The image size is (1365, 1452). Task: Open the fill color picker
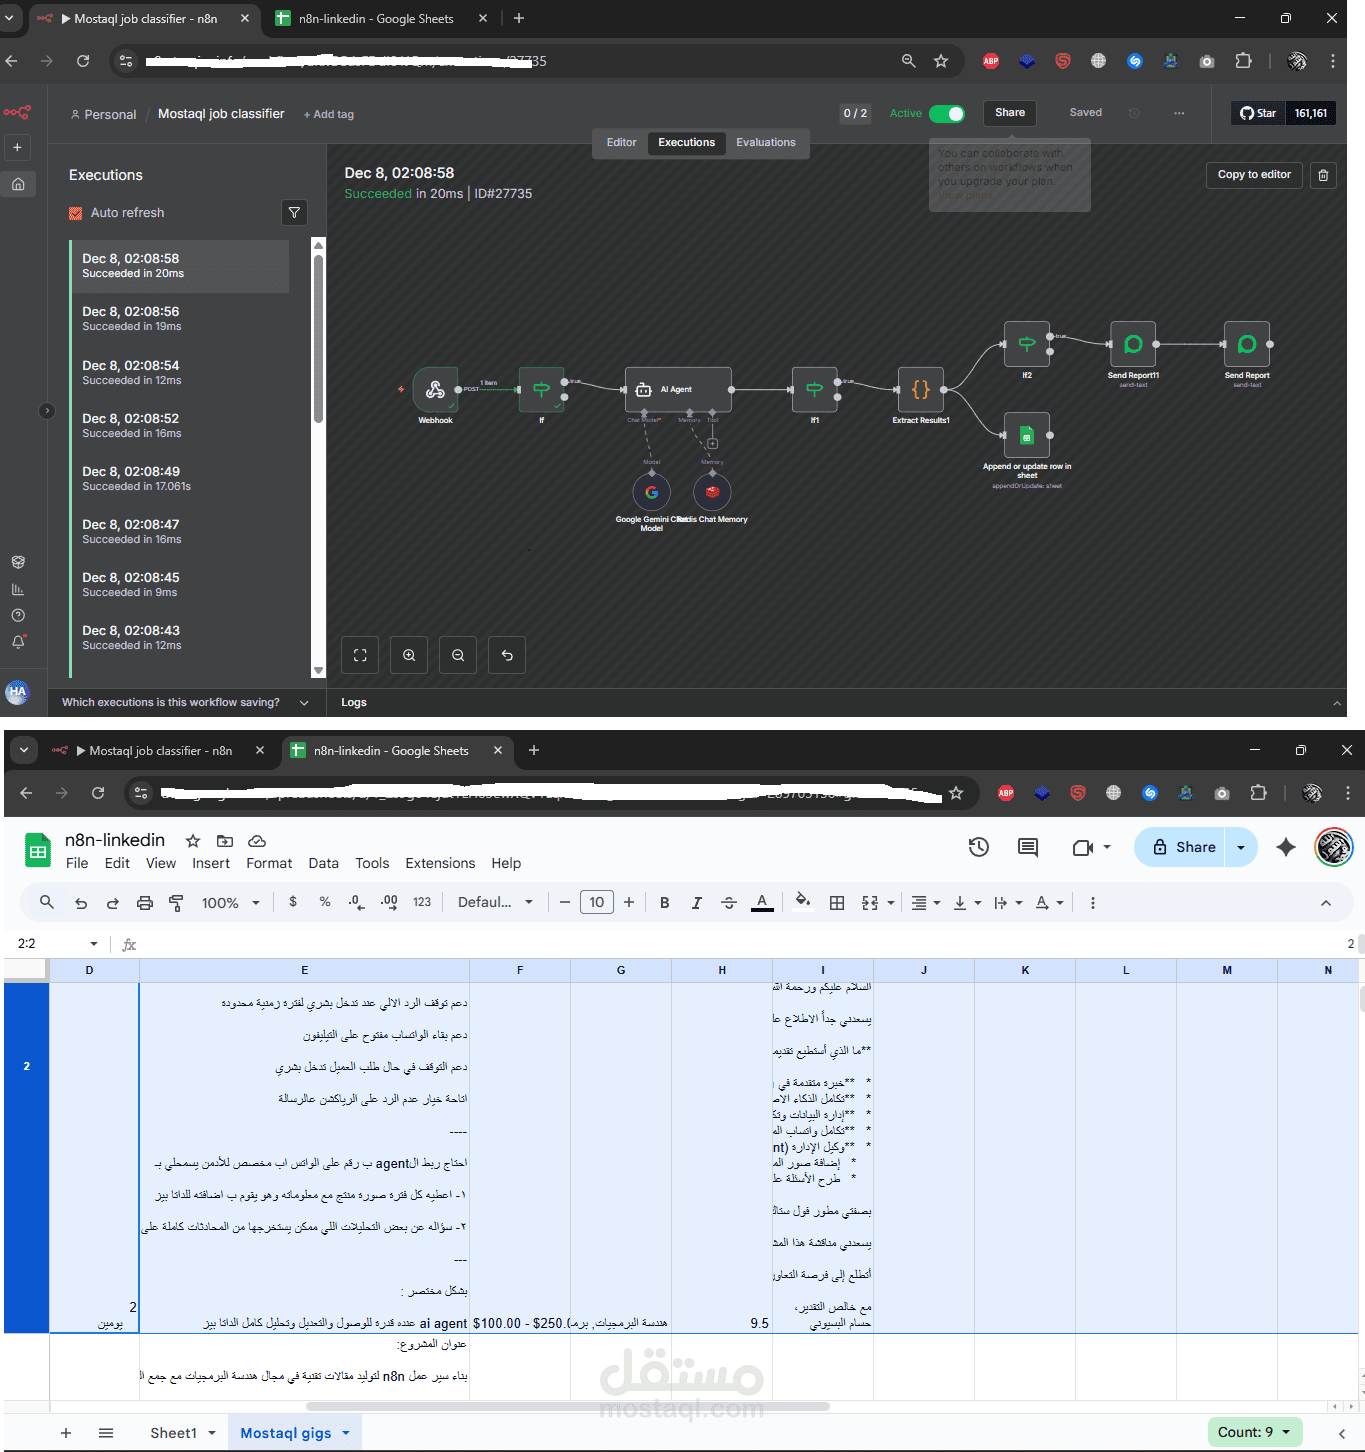point(802,902)
